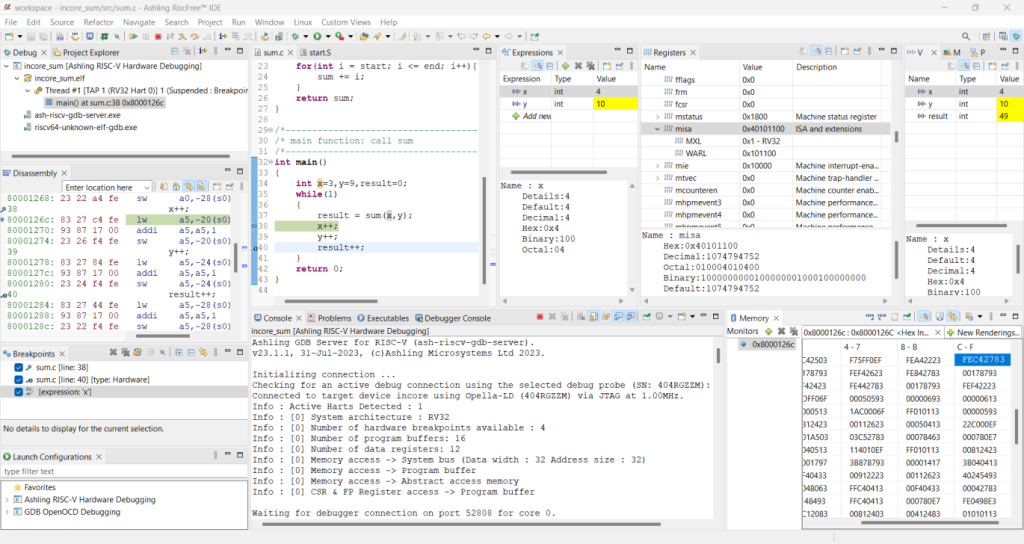Expand the mstatus register node
1024x544 pixels.
(x=657, y=117)
